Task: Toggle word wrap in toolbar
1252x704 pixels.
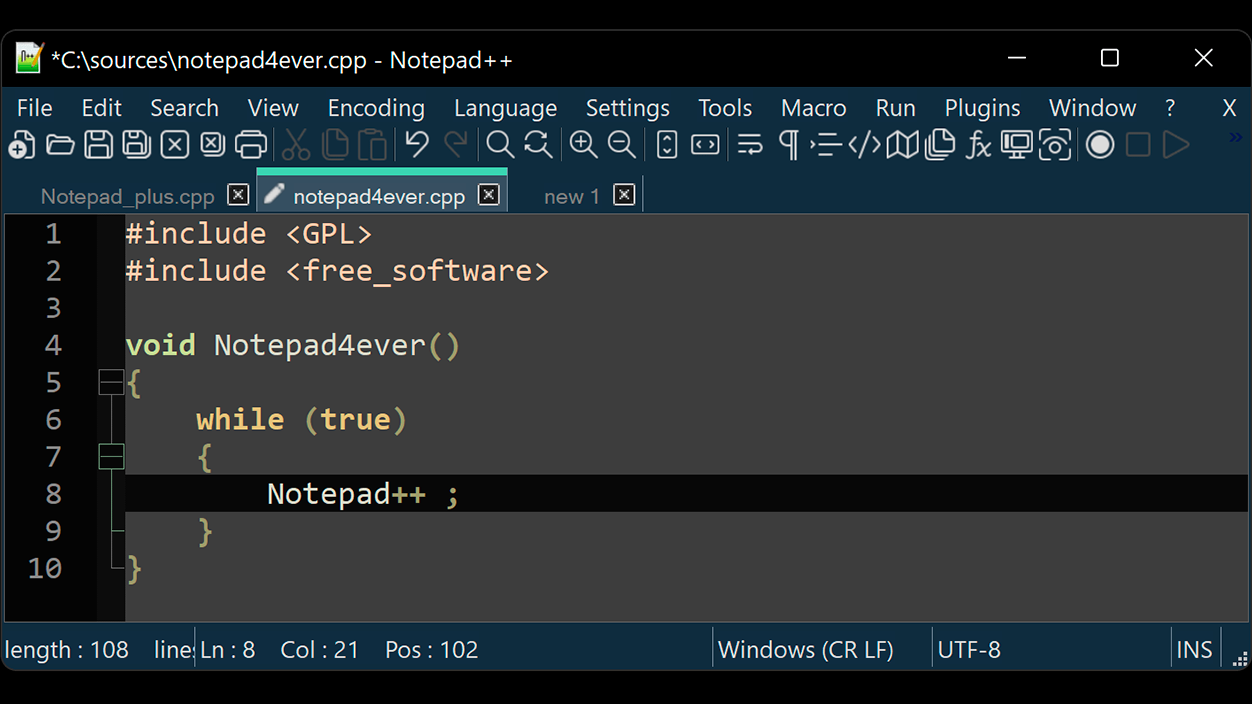Action: (x=750, y=145)
